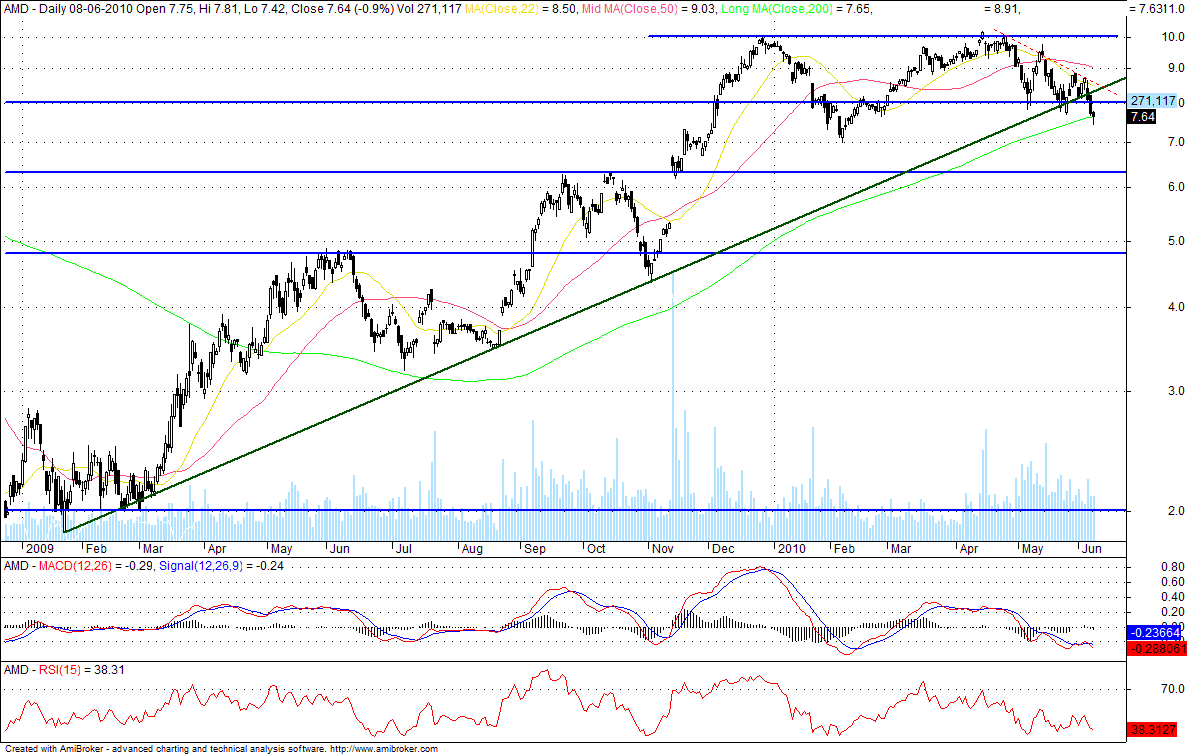Screen dimensions: 1187x755
Task: Click the pink Mid MA(Close,50) = 9.03 label
Action: click(650, 9)
